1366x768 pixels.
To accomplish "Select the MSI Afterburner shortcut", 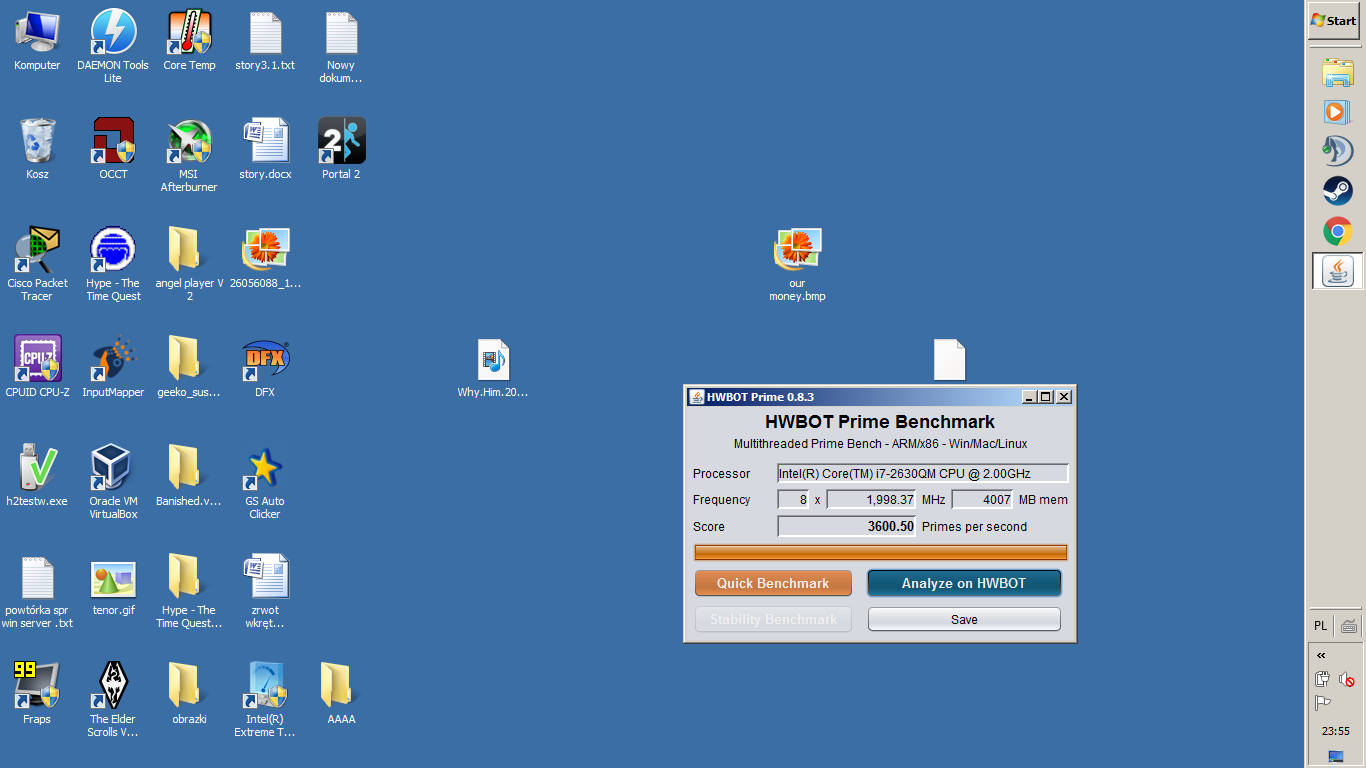I will [189, 155].
